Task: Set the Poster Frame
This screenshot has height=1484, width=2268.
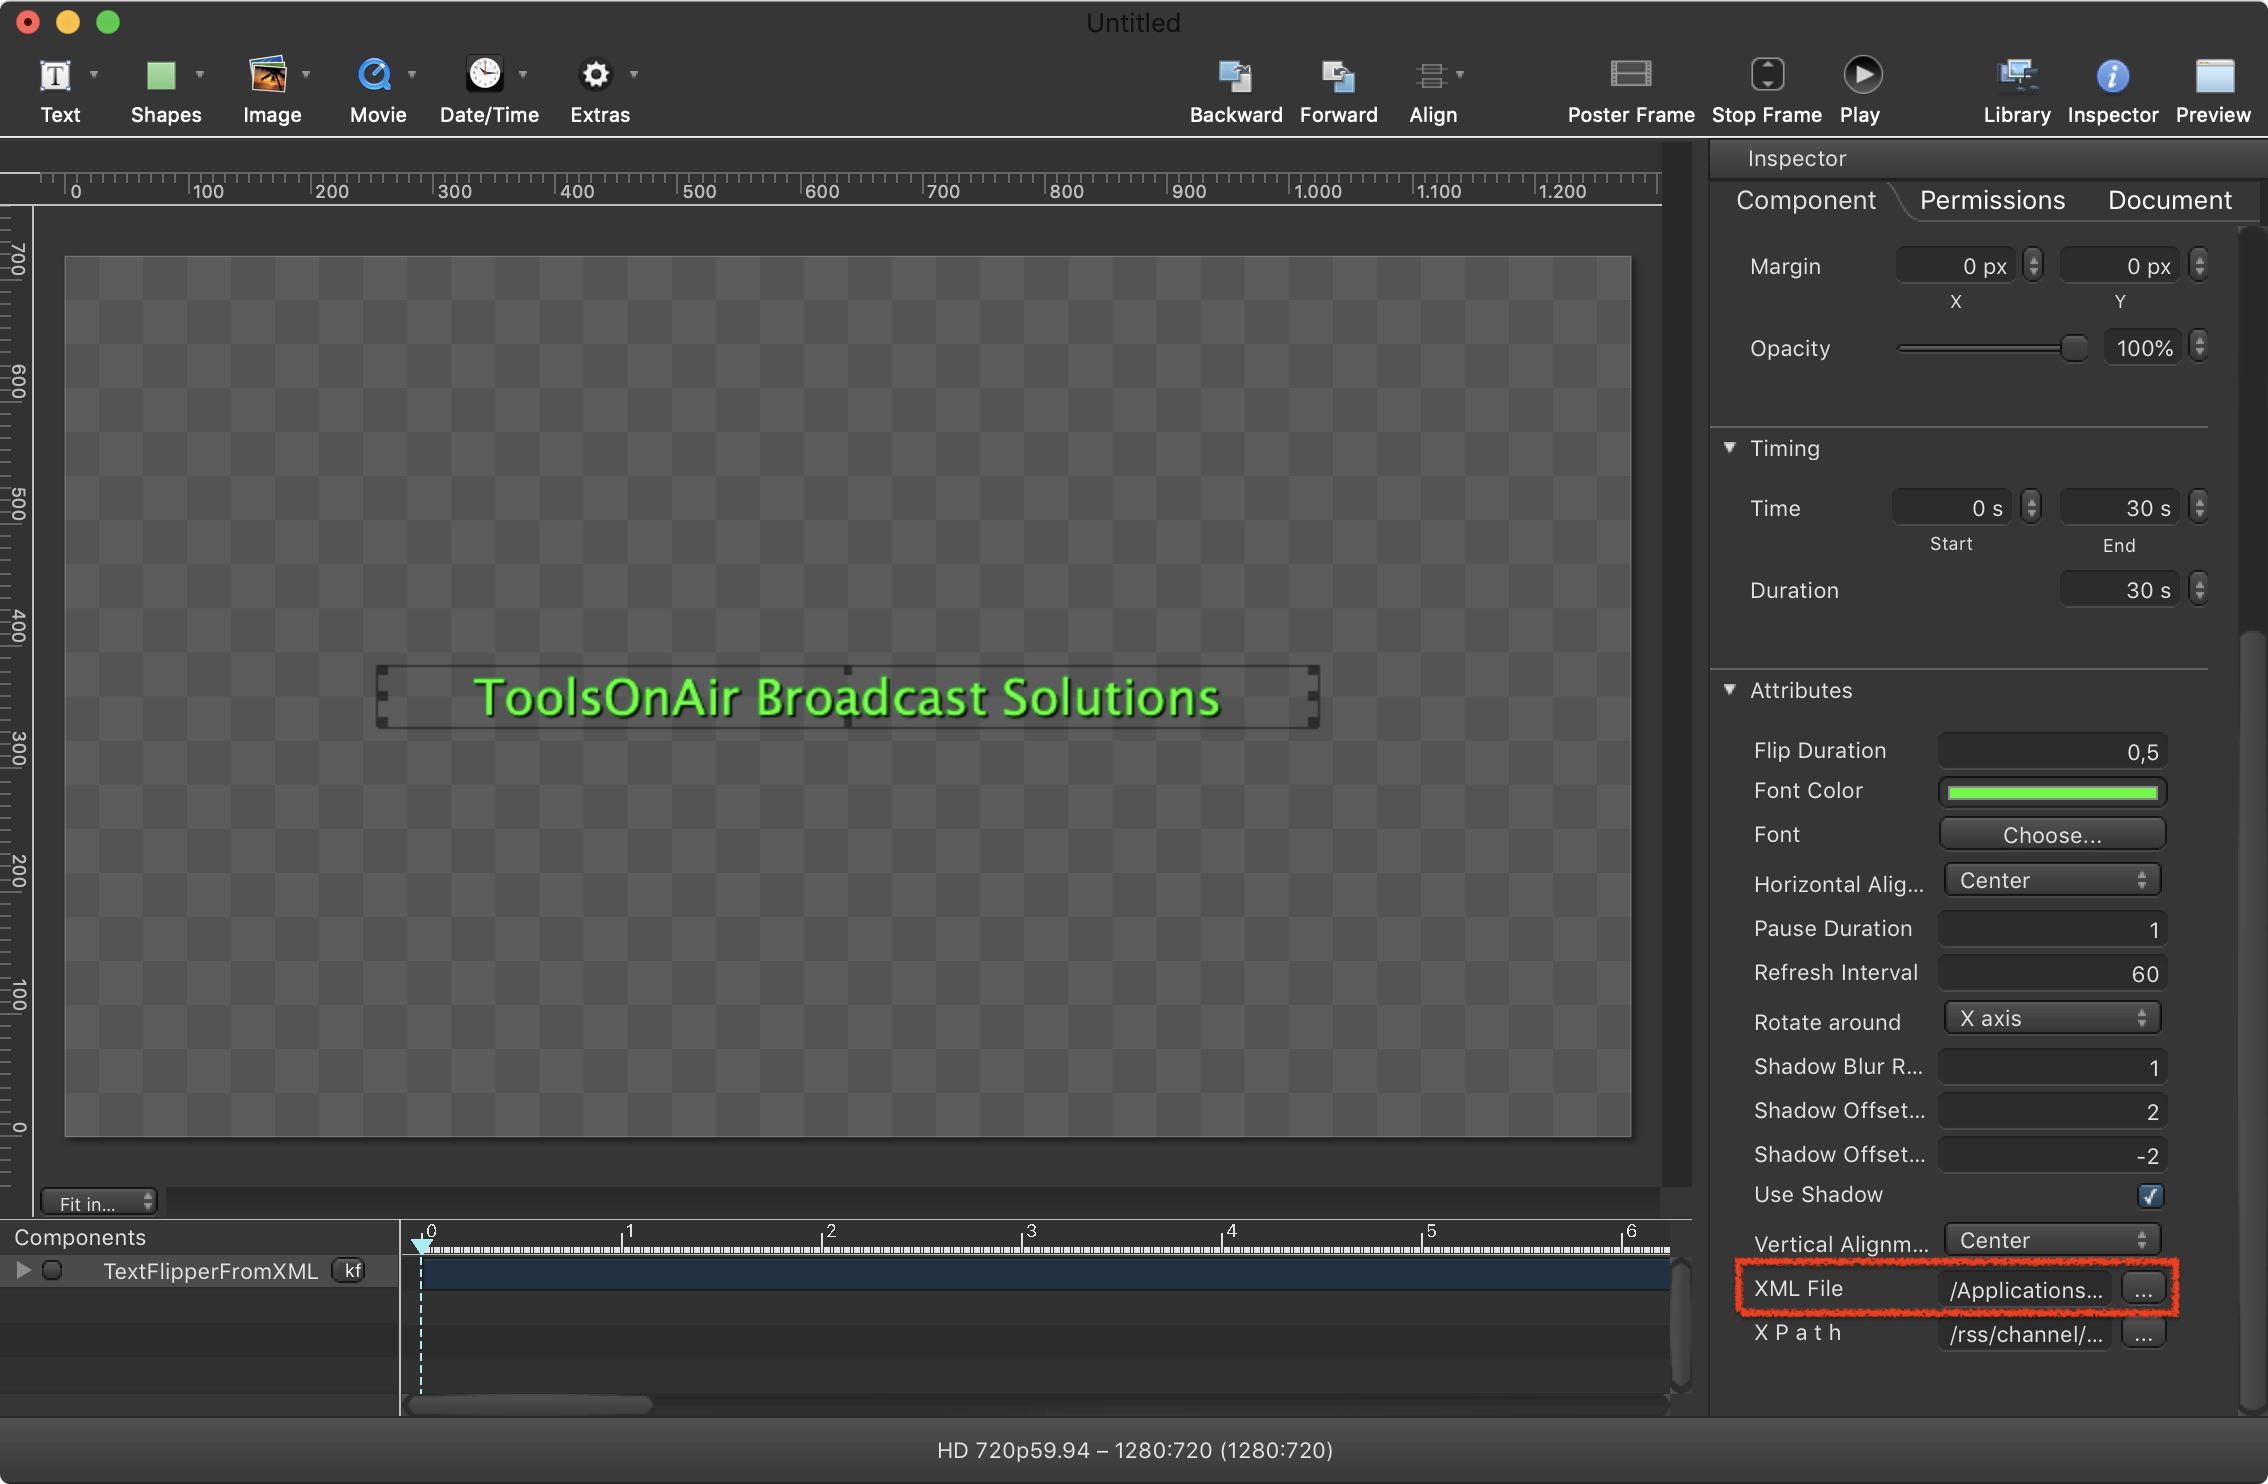Action: pos(1631,74)
